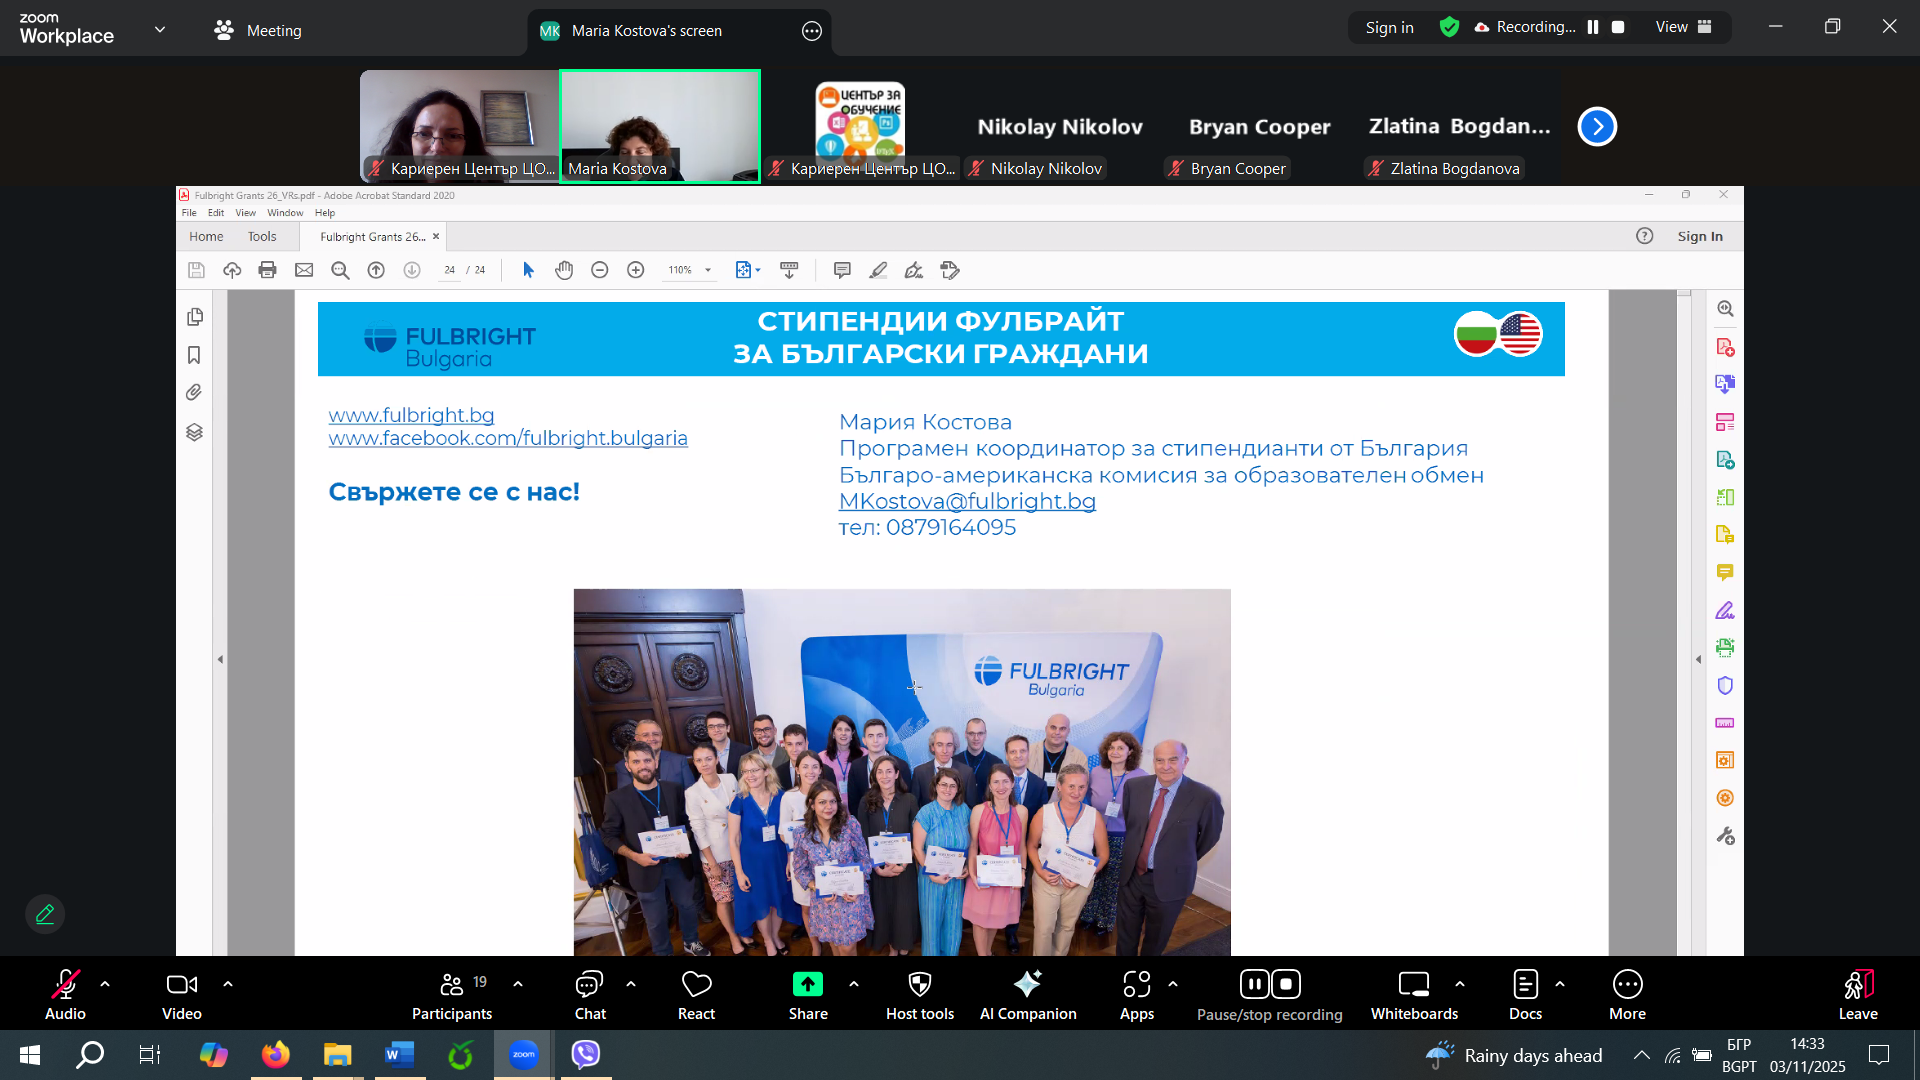Open Host tools shield icon
The height and width of the screenshot is (1080, 1920).
click(x=919, y=985)
